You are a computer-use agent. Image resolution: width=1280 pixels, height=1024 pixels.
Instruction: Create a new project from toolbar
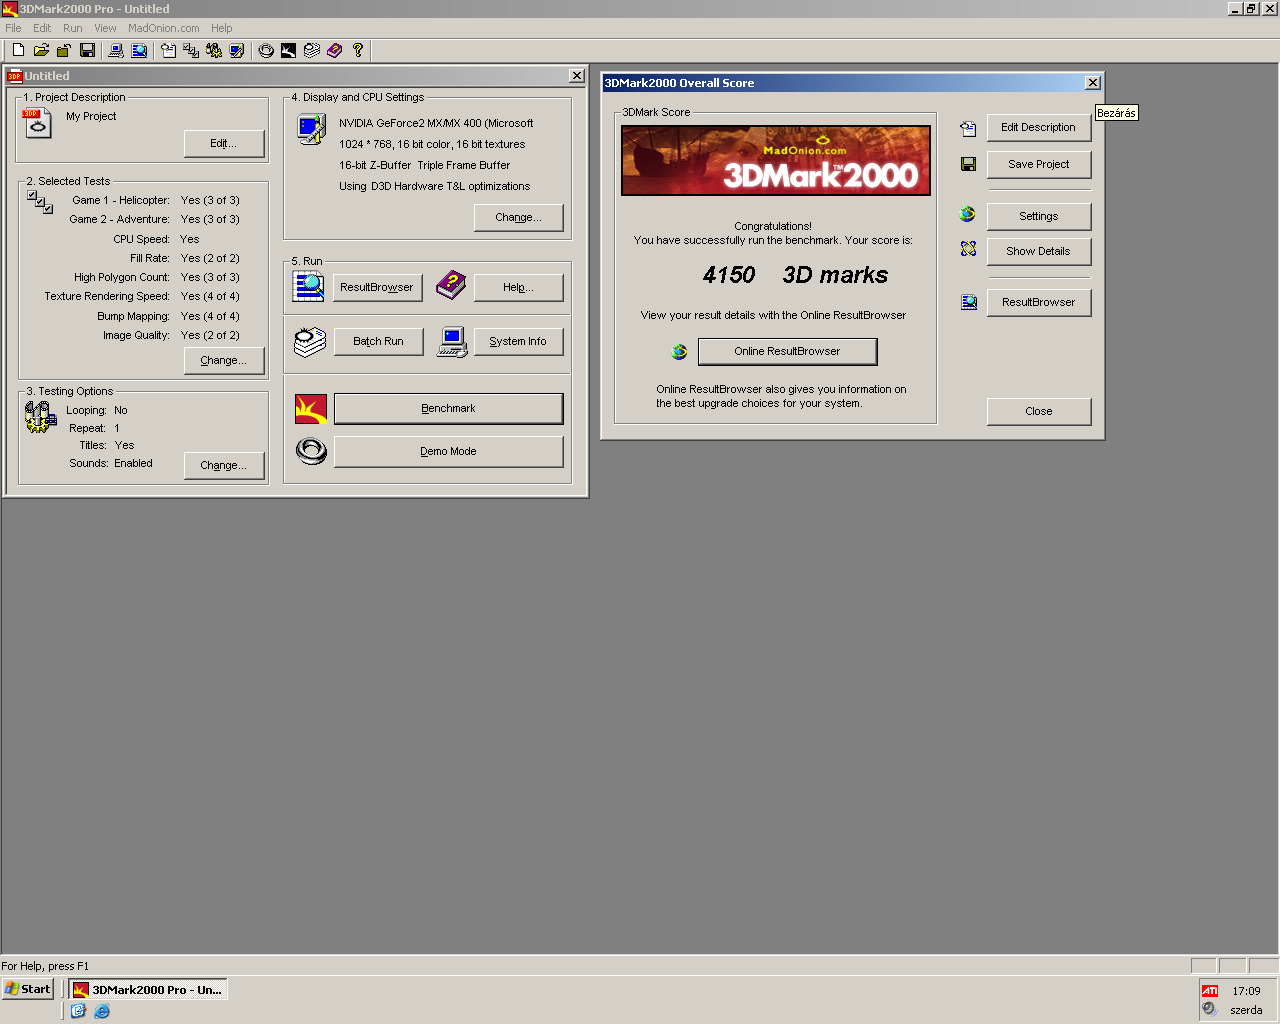point(18,50)
